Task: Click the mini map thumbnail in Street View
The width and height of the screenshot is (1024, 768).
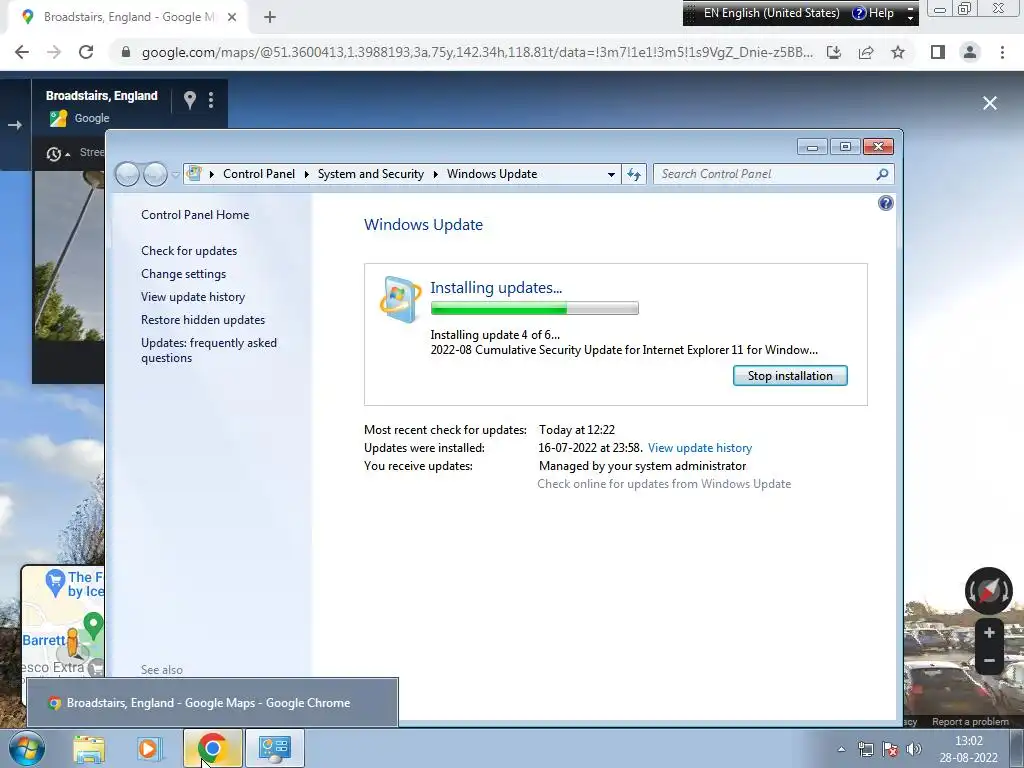Action: coord(63,620)
